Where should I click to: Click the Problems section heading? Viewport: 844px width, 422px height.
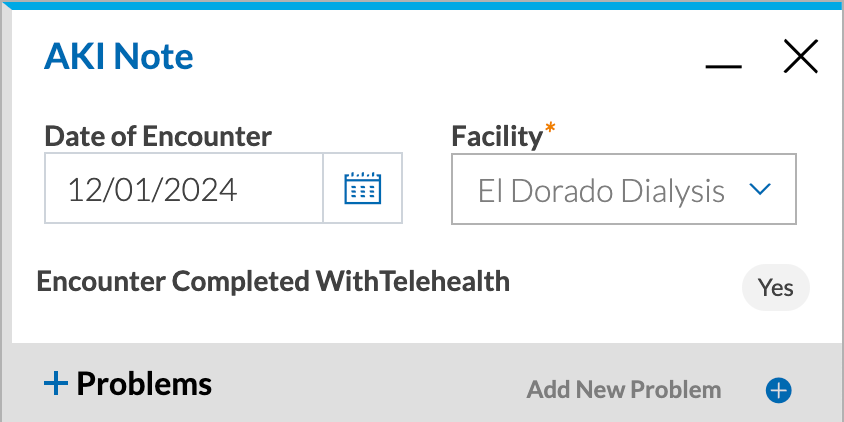point(144,384)
